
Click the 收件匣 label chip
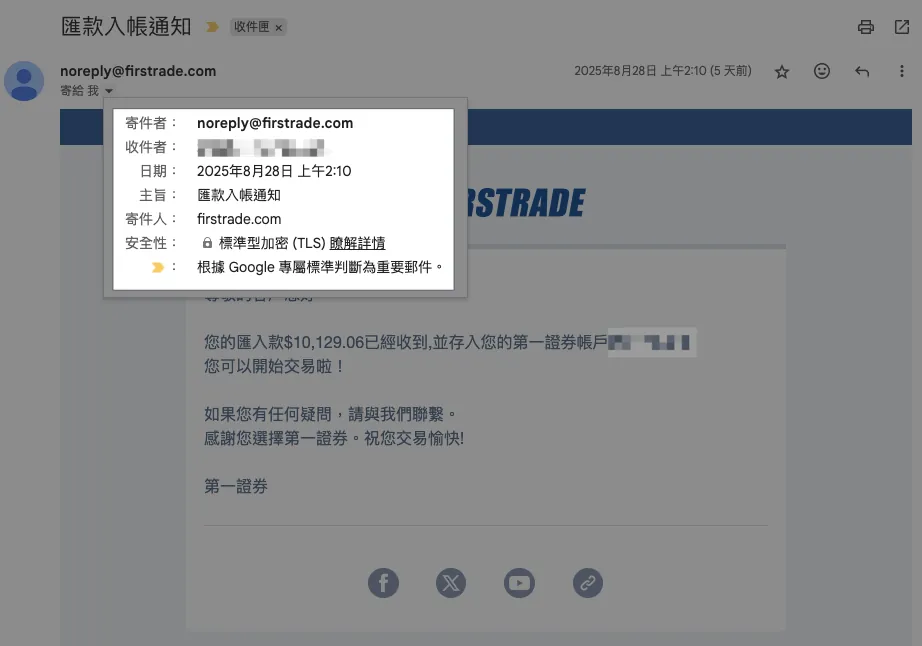coord(251,27)
